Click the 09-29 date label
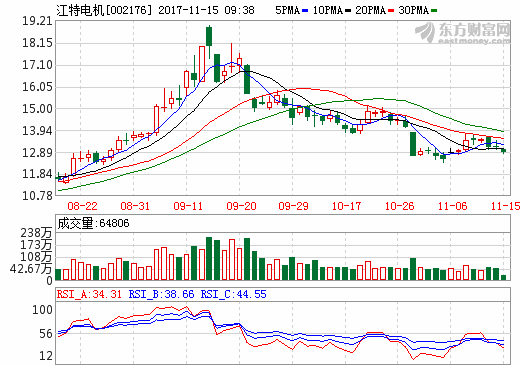 pos(293,206)
